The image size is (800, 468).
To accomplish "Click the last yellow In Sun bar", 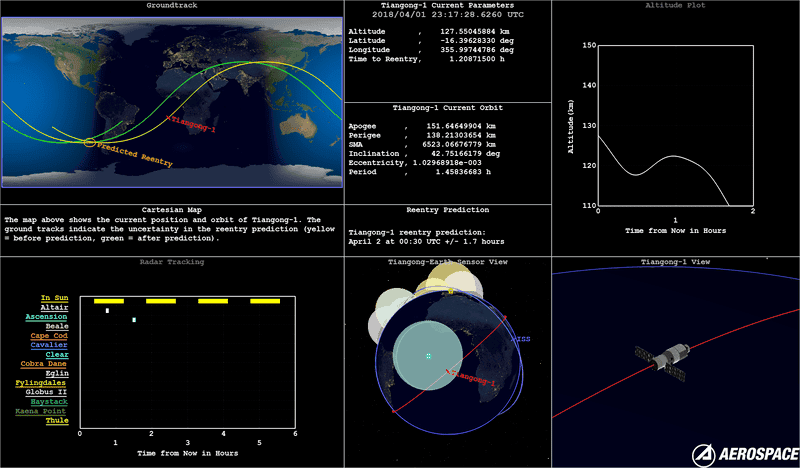I will coord(265,301).
